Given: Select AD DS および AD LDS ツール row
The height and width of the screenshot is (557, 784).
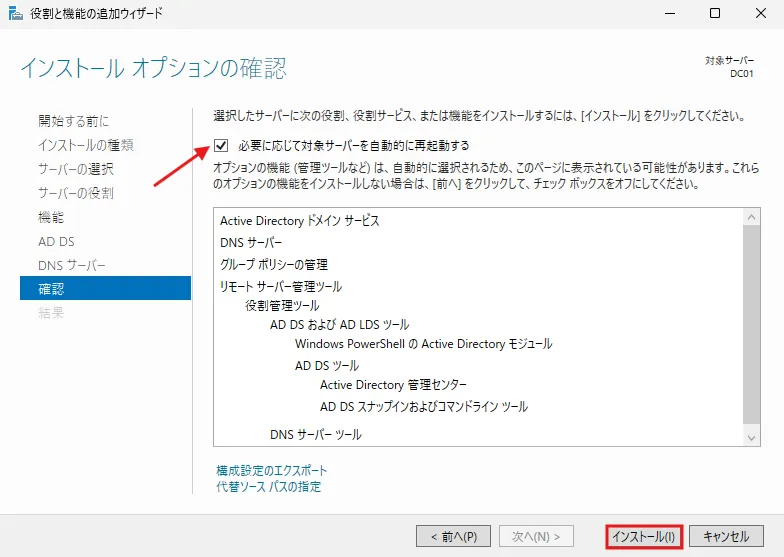Looking at the screenshot, I should [340, 324].
